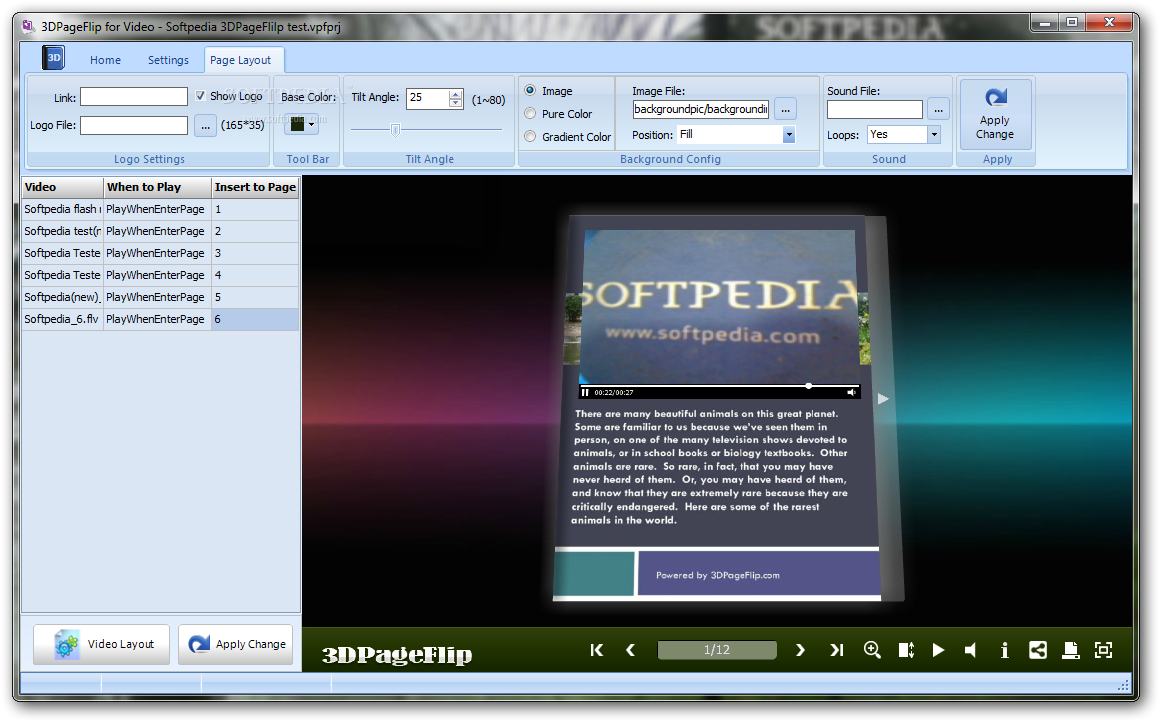The image size is (1160, 722).
Task: Browse for background Image File
Action: [x=785, y=109]
